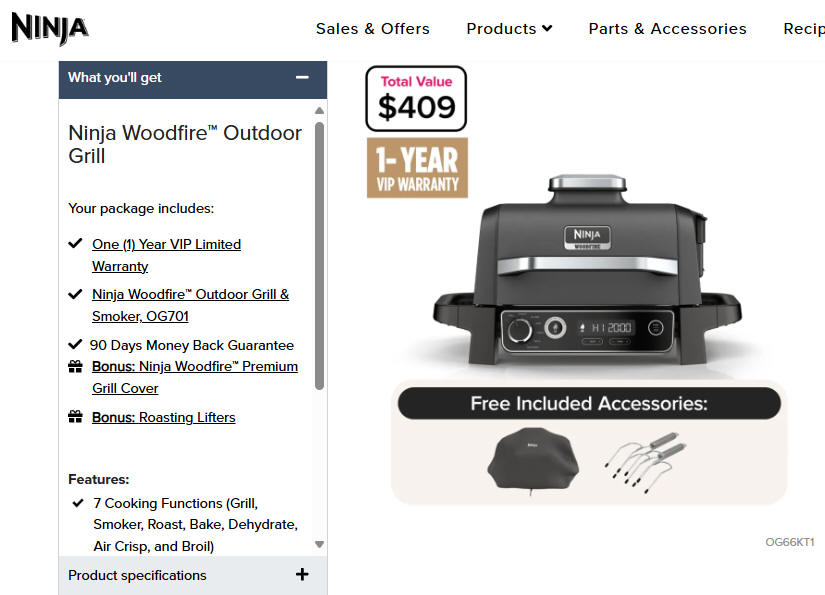Click the Total Value $409 badge

pos(416,98)
